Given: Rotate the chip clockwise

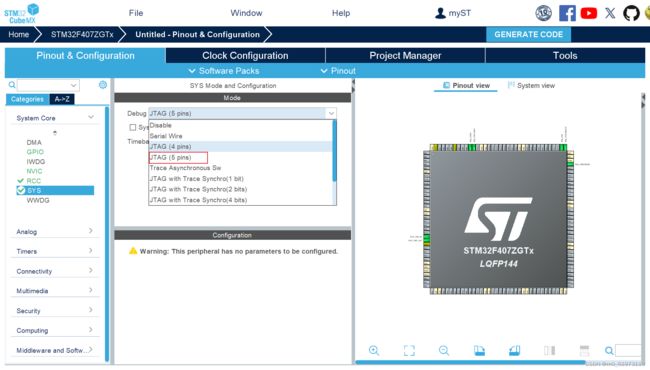Looking at the screenshot, I should (479, 351).
